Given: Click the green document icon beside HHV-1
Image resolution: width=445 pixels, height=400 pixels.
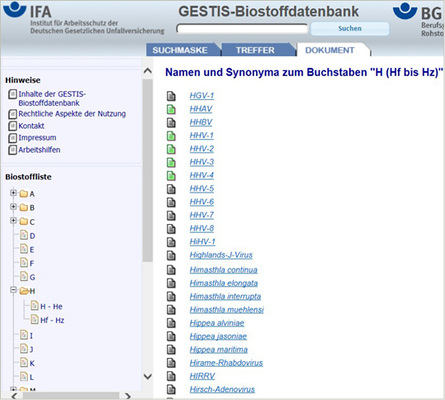Looking at the screenshot, I should (x=171, y=136).
